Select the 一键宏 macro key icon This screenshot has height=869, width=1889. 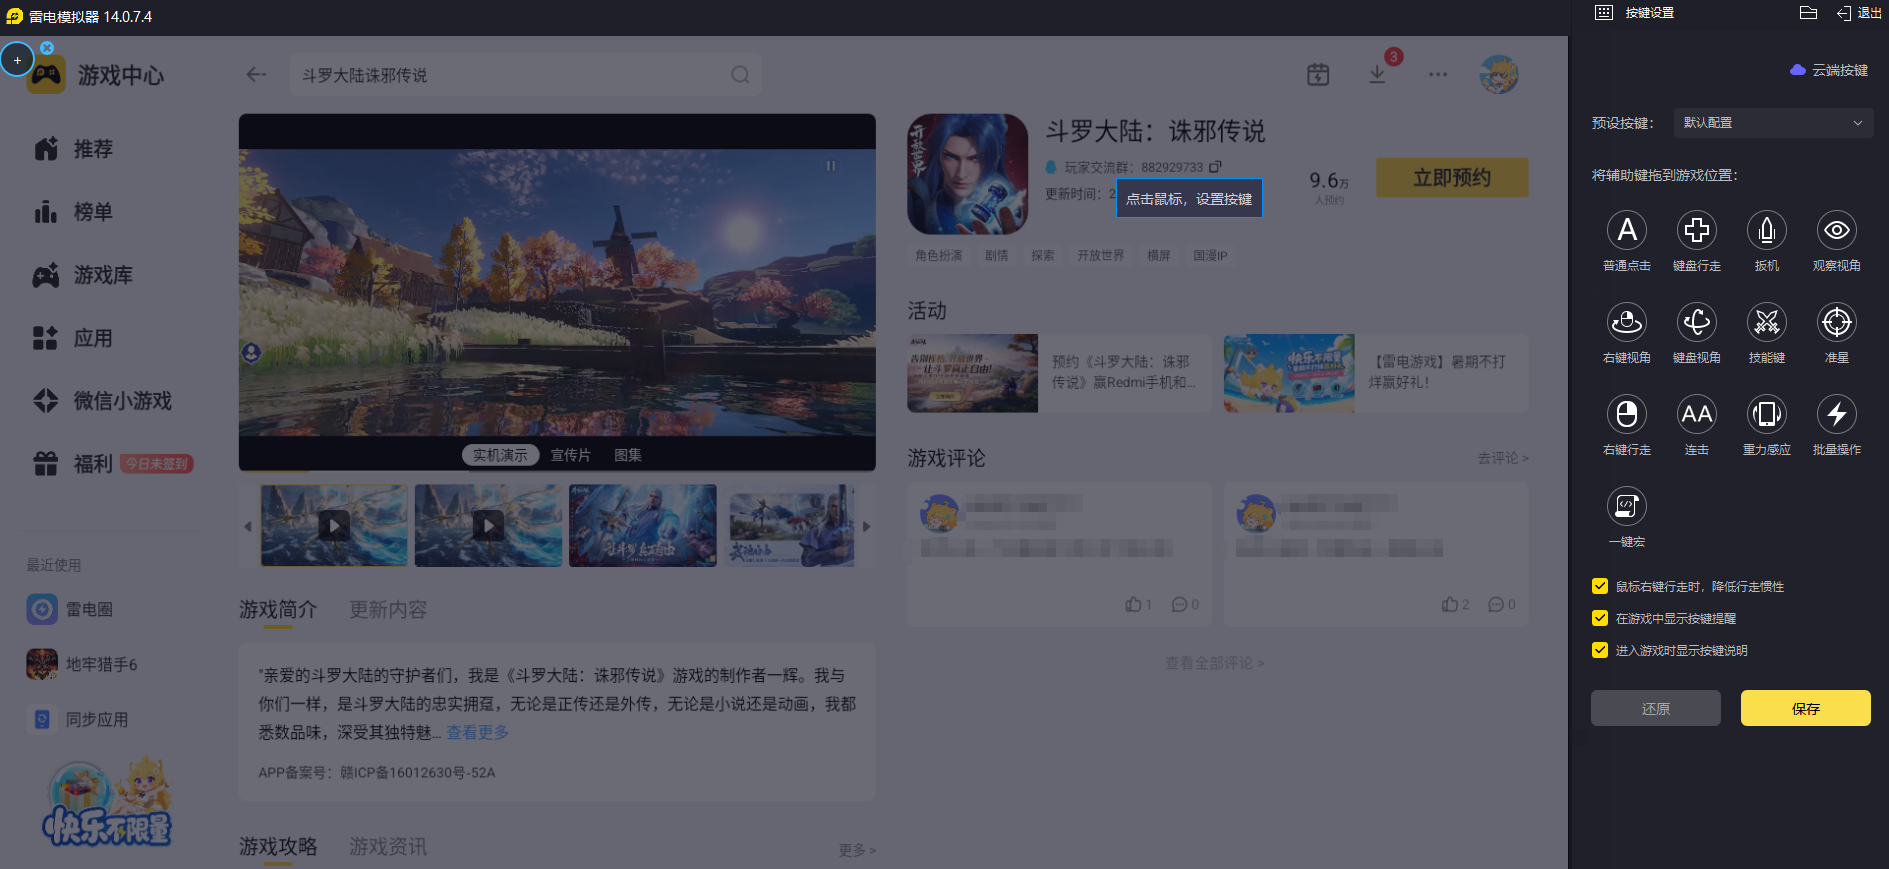pyautogui.click(x=1627, y=507)
